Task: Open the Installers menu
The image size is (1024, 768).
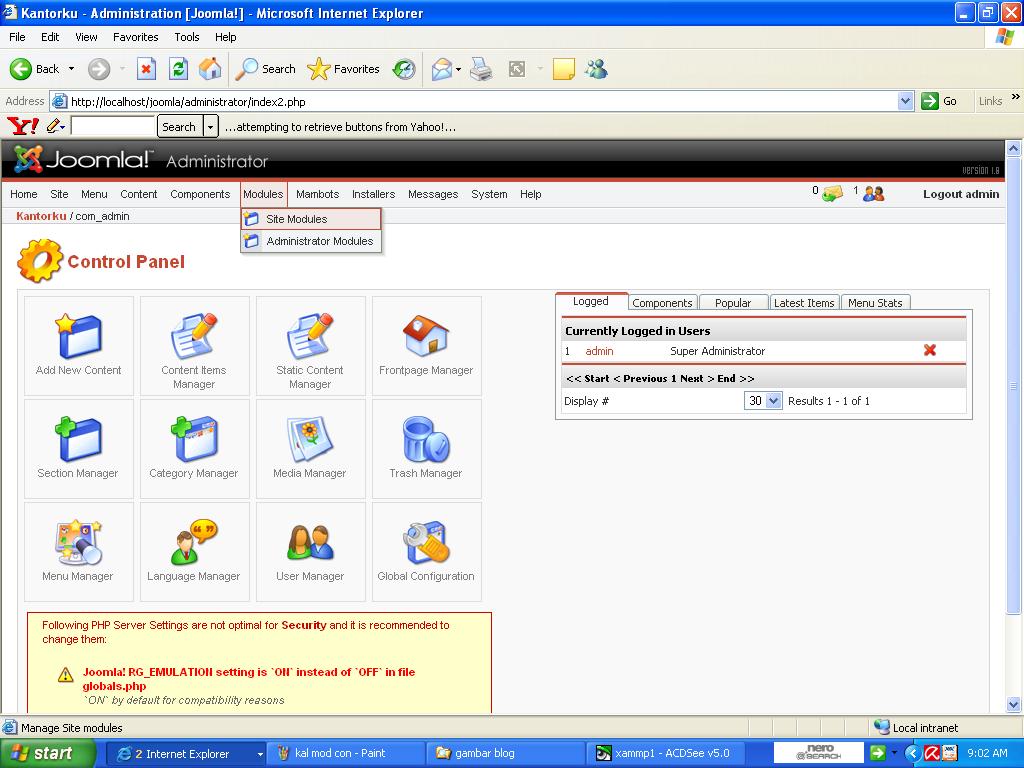Action: coord(374,194)
